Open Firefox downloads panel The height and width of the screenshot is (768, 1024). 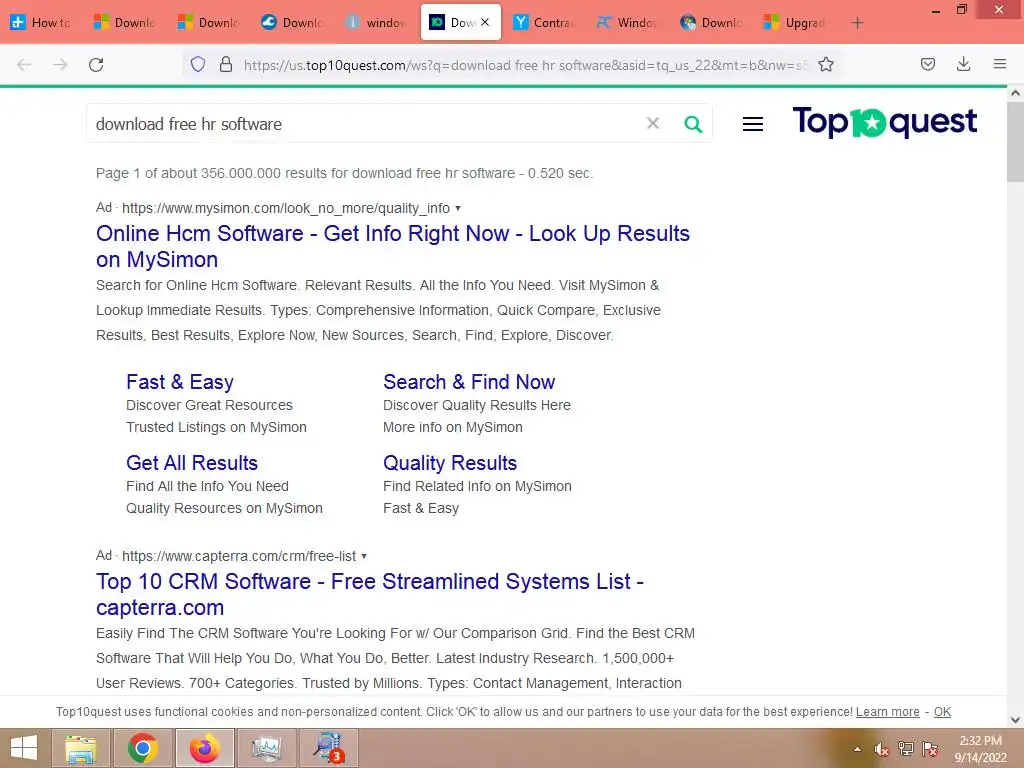[x=963, y=64]
